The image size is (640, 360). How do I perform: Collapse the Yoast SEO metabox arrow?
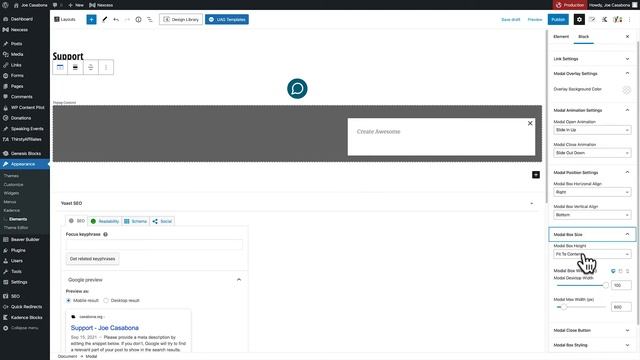tap(531, 203)
